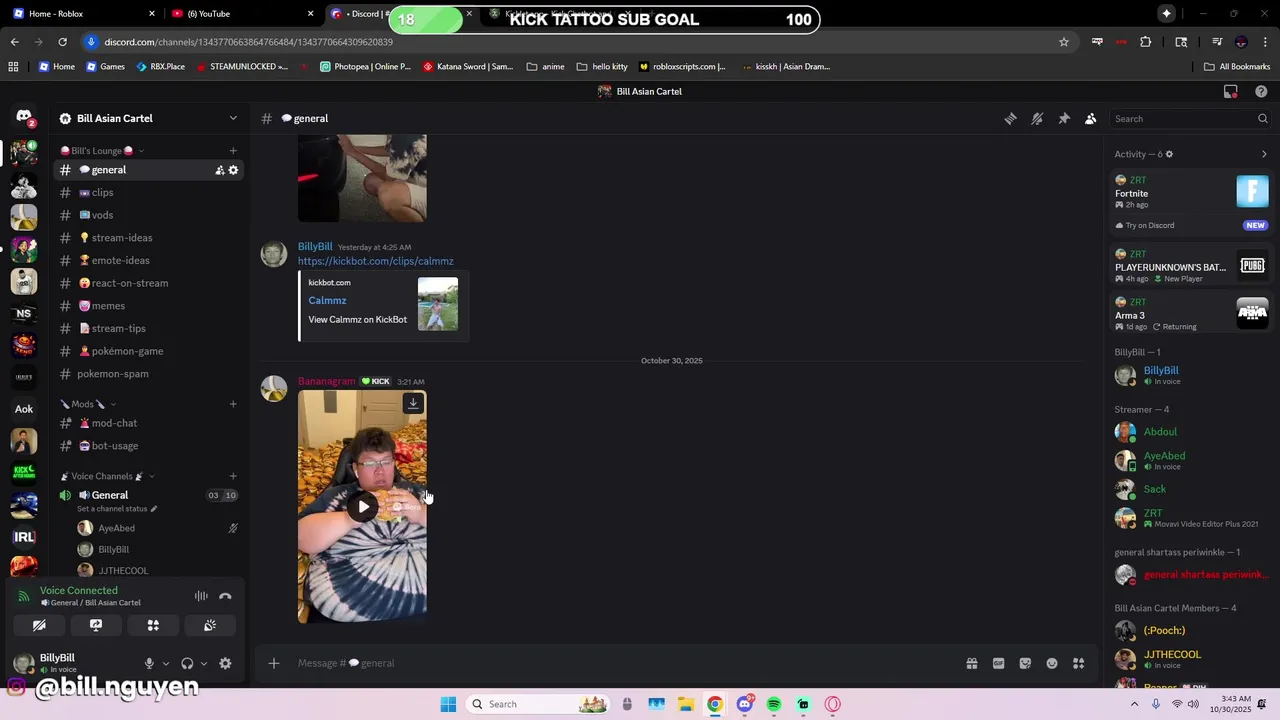The height and width of the screenshot is (720, 1280).
Task: Open the stream-ideas channel
Action: click(148, 238)
